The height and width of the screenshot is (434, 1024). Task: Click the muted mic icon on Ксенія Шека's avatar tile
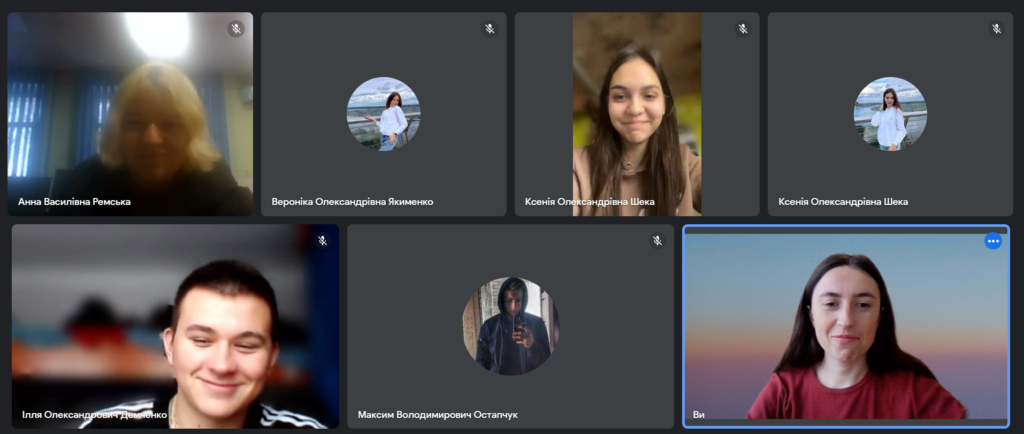click(x=996, y=29)
